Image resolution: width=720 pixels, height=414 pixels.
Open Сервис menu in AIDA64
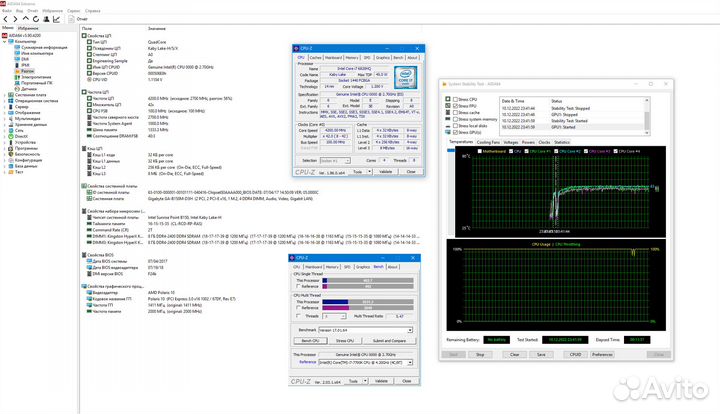73,11
